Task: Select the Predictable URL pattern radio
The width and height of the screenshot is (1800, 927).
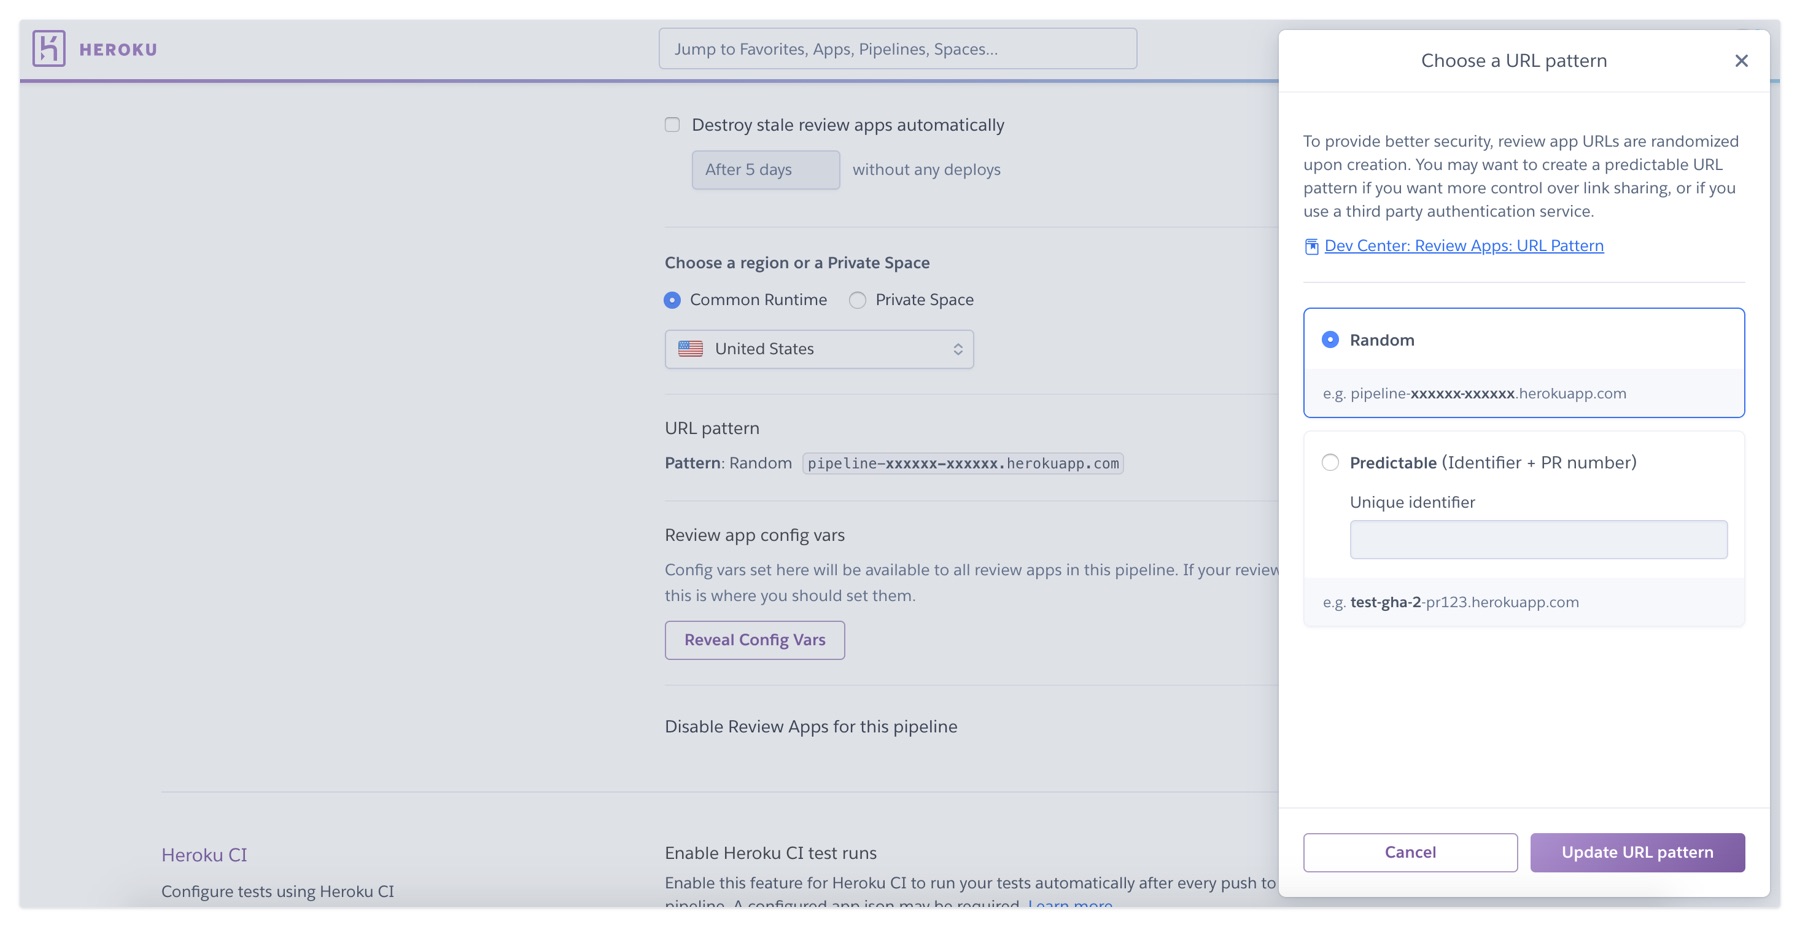Action: pyautogui.click(x=1330, y=462)
